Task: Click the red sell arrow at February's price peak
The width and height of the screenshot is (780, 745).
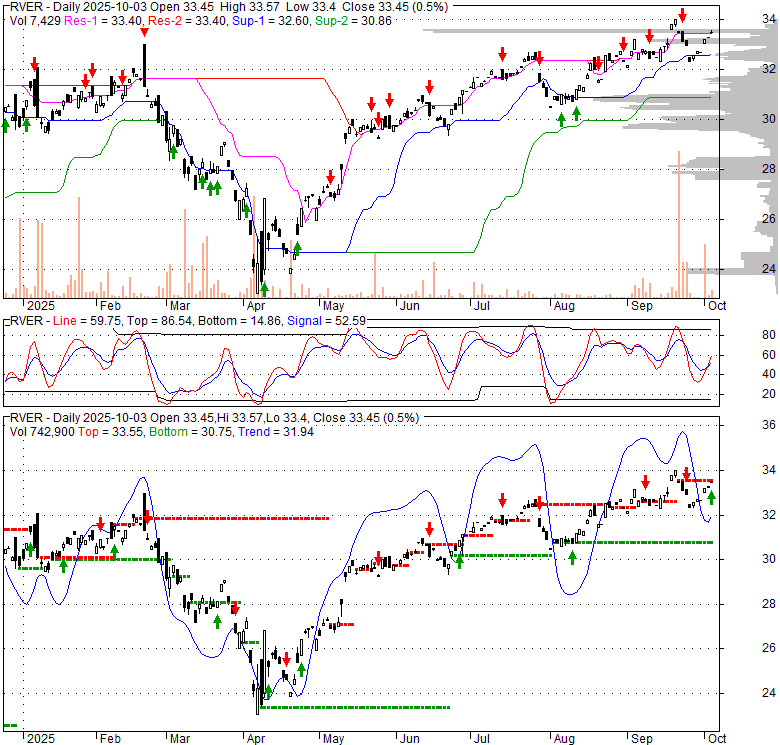Action: [144, 34]
